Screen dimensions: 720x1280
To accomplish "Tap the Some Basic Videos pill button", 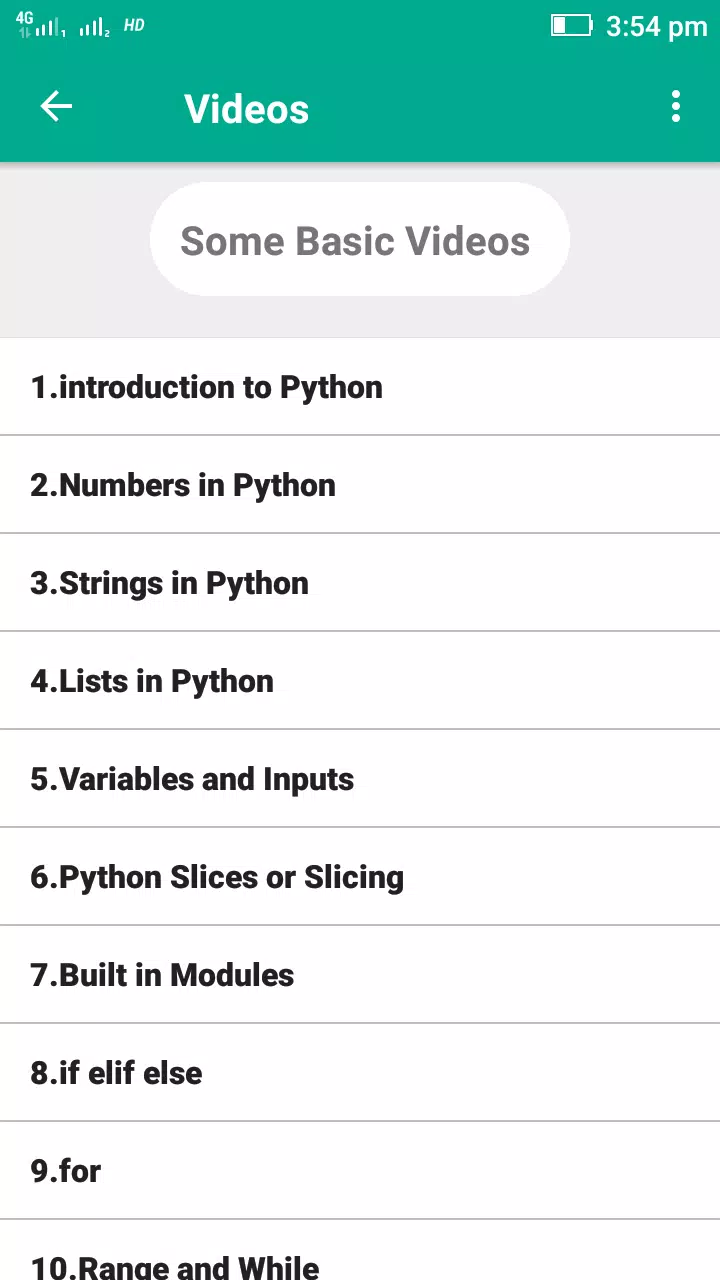I will pos(360,240).
